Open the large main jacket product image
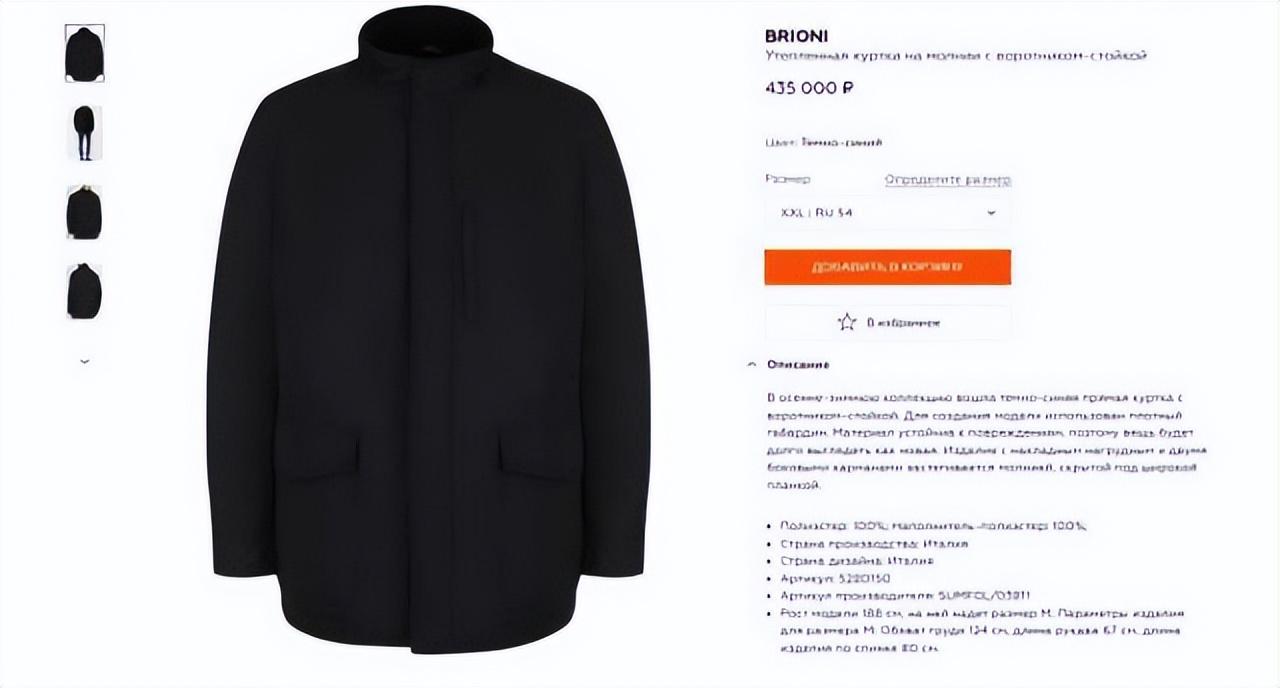Screen dimensions: 1280x688 point(428,330)
